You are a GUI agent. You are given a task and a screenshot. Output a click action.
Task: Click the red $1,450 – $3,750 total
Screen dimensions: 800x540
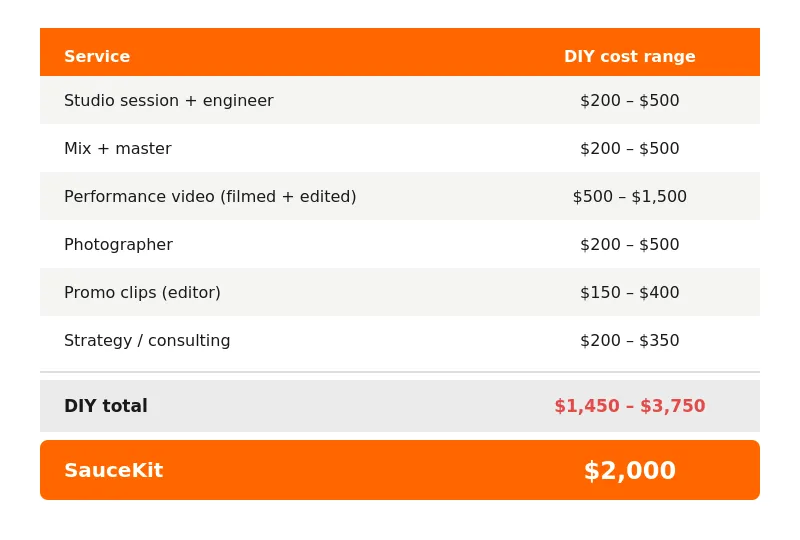(630, 406)
